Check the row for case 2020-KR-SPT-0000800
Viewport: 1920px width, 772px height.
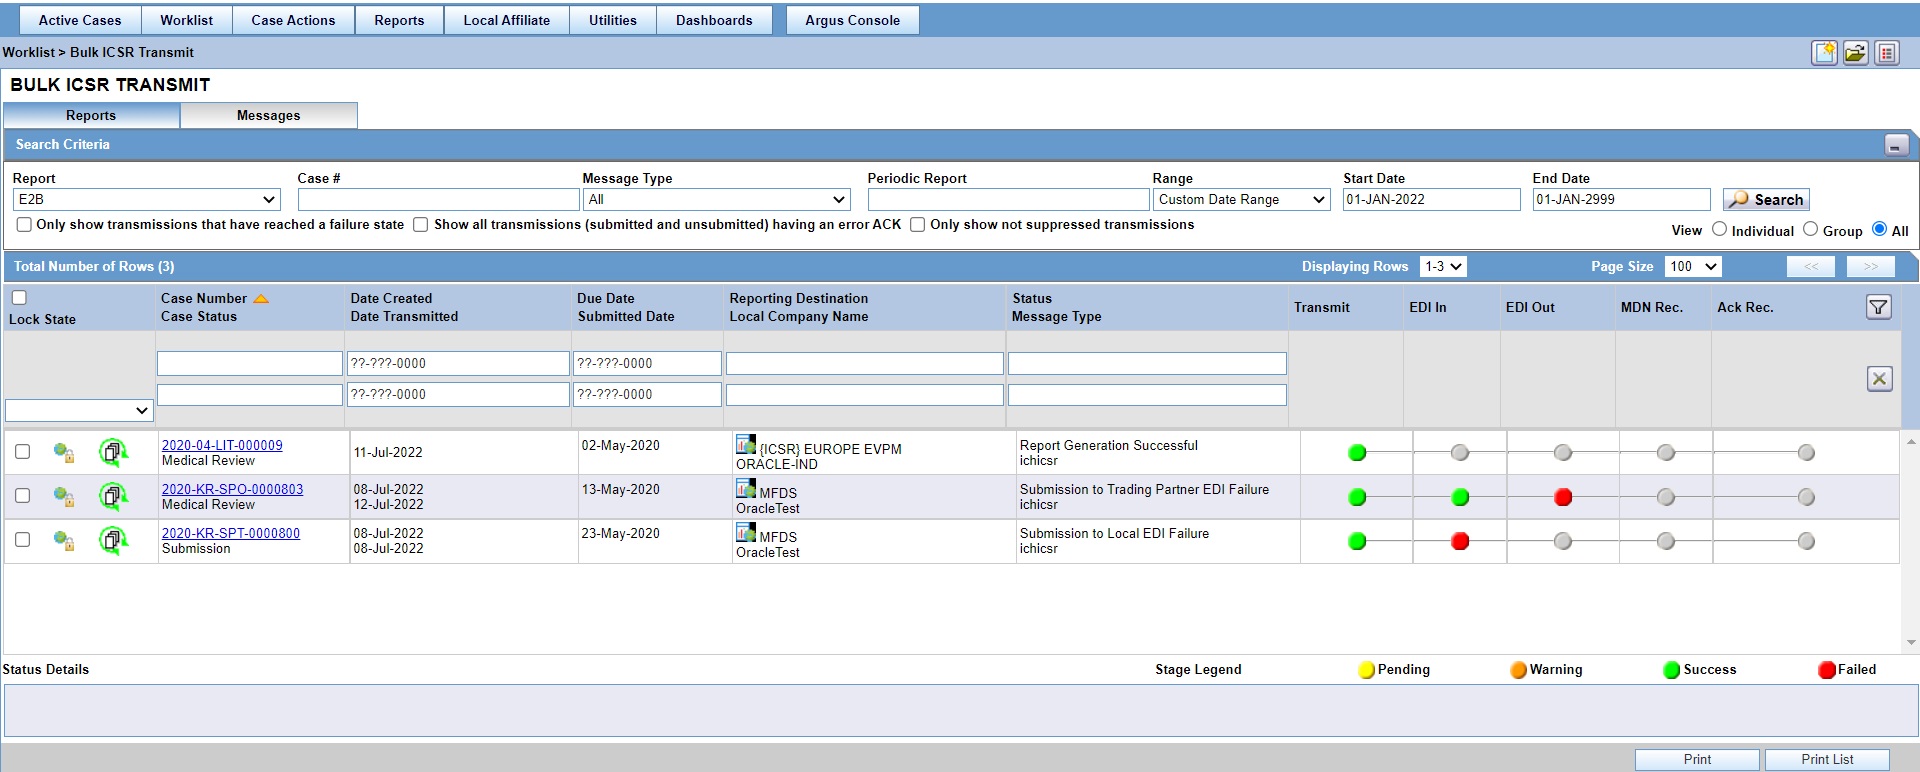point(22,540)
